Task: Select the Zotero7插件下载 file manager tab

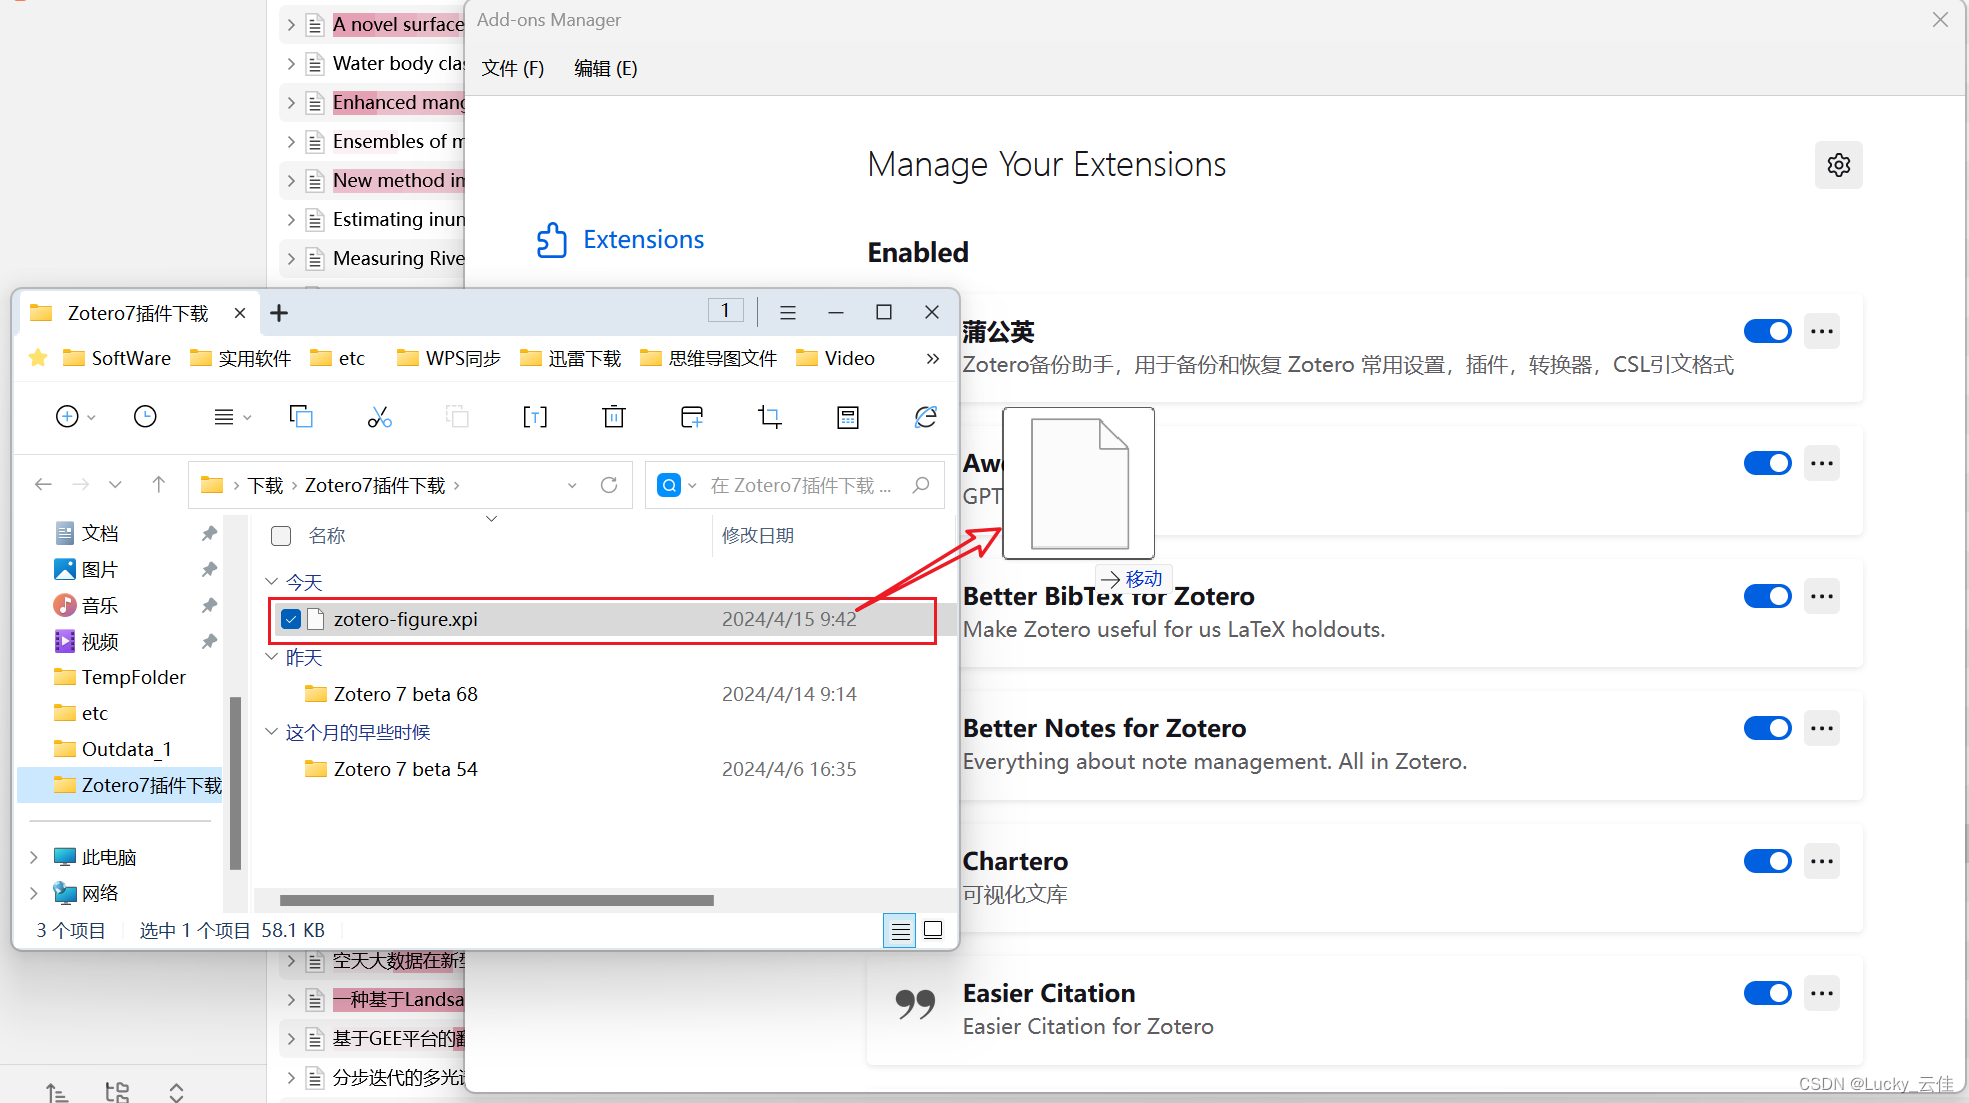Action: pos(138,314)
